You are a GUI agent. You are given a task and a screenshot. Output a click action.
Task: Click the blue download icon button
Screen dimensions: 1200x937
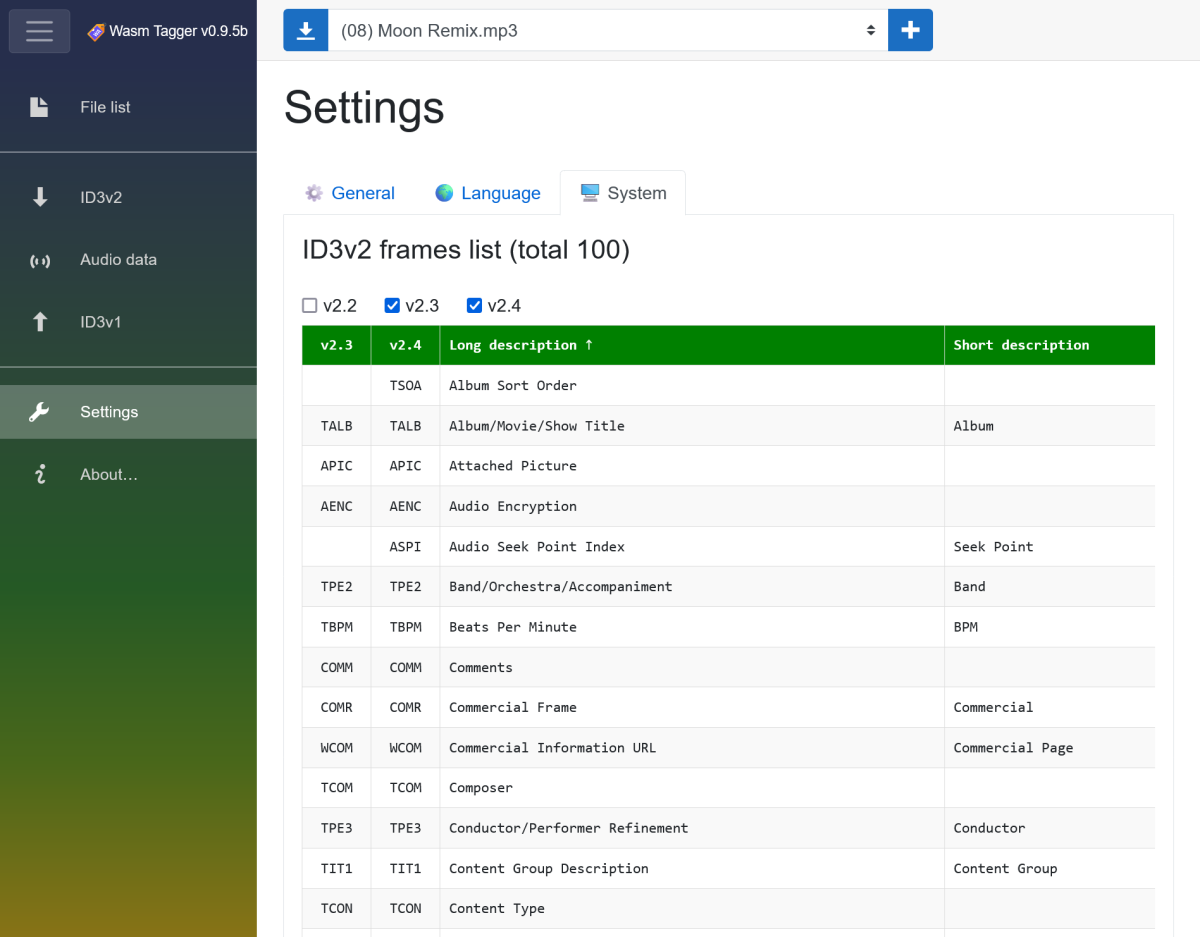[x=306, y=31]
